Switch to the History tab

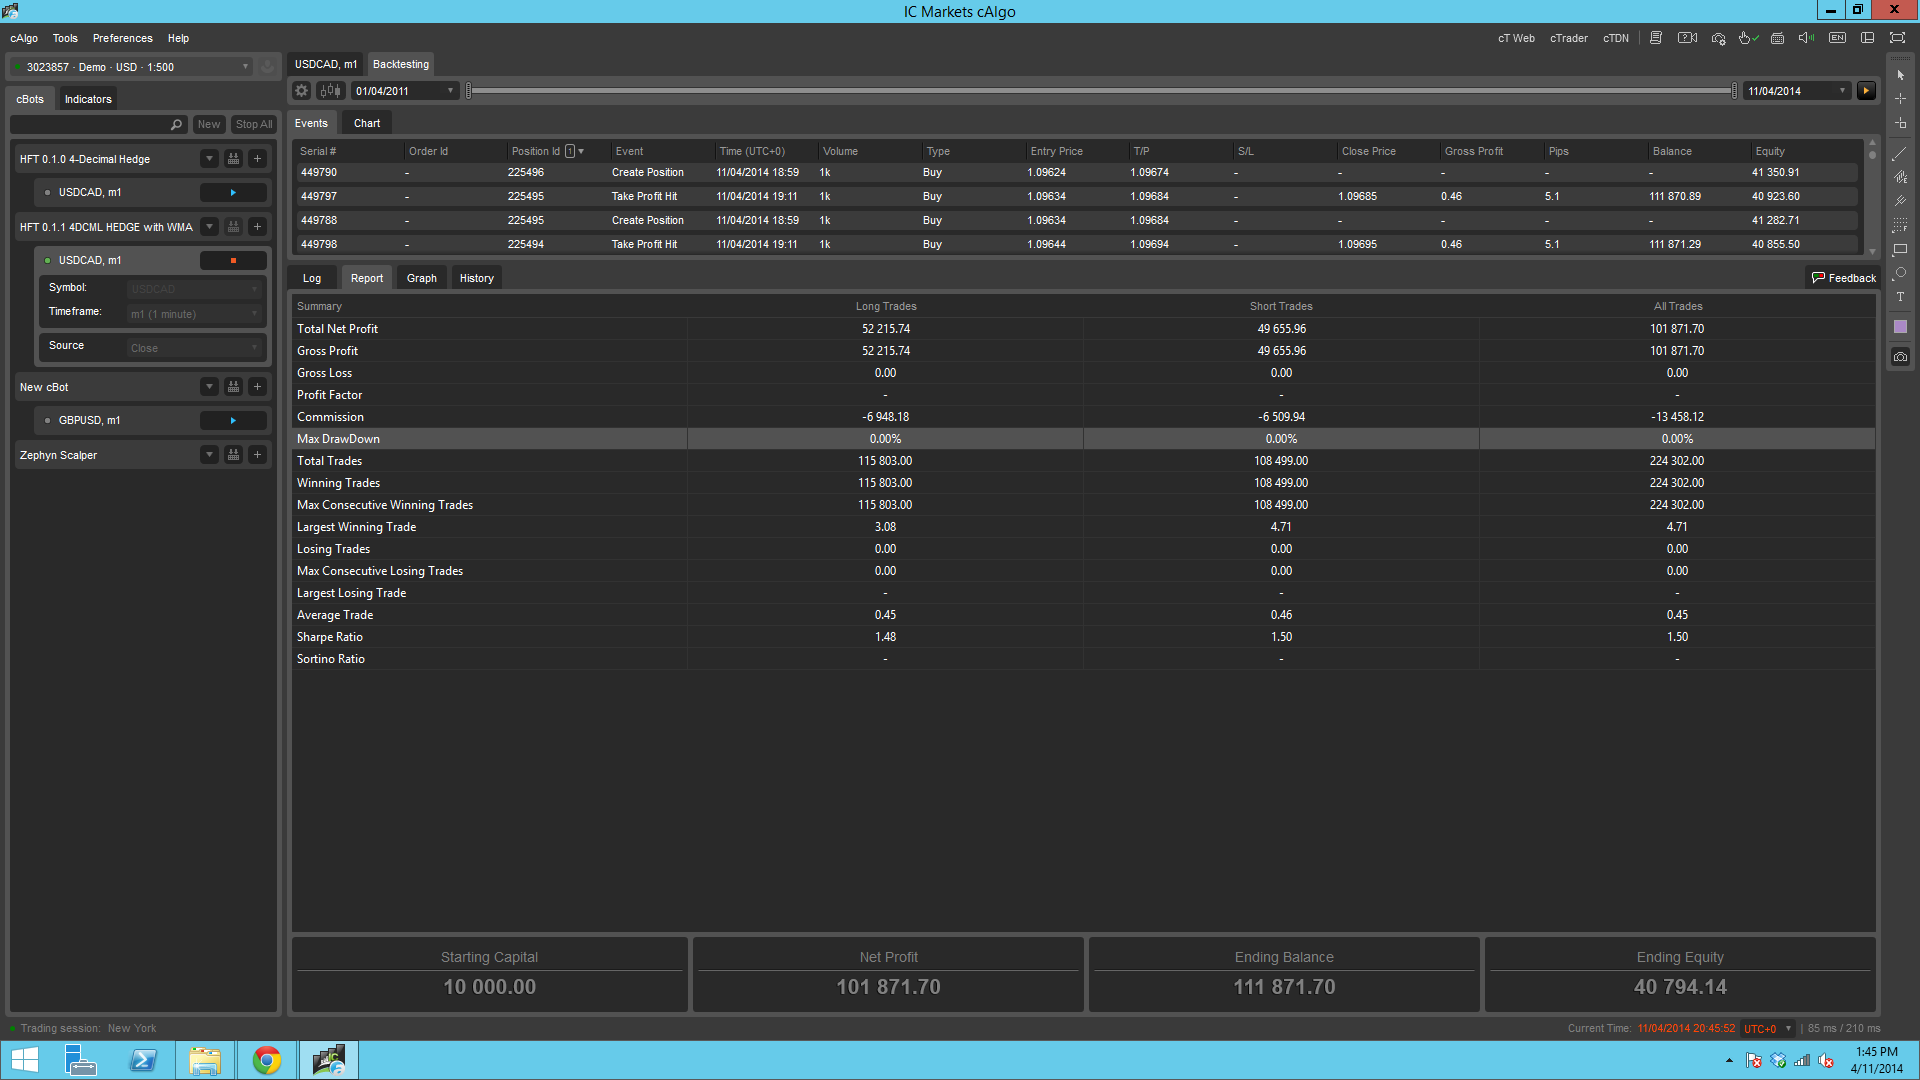pos(477,279)
